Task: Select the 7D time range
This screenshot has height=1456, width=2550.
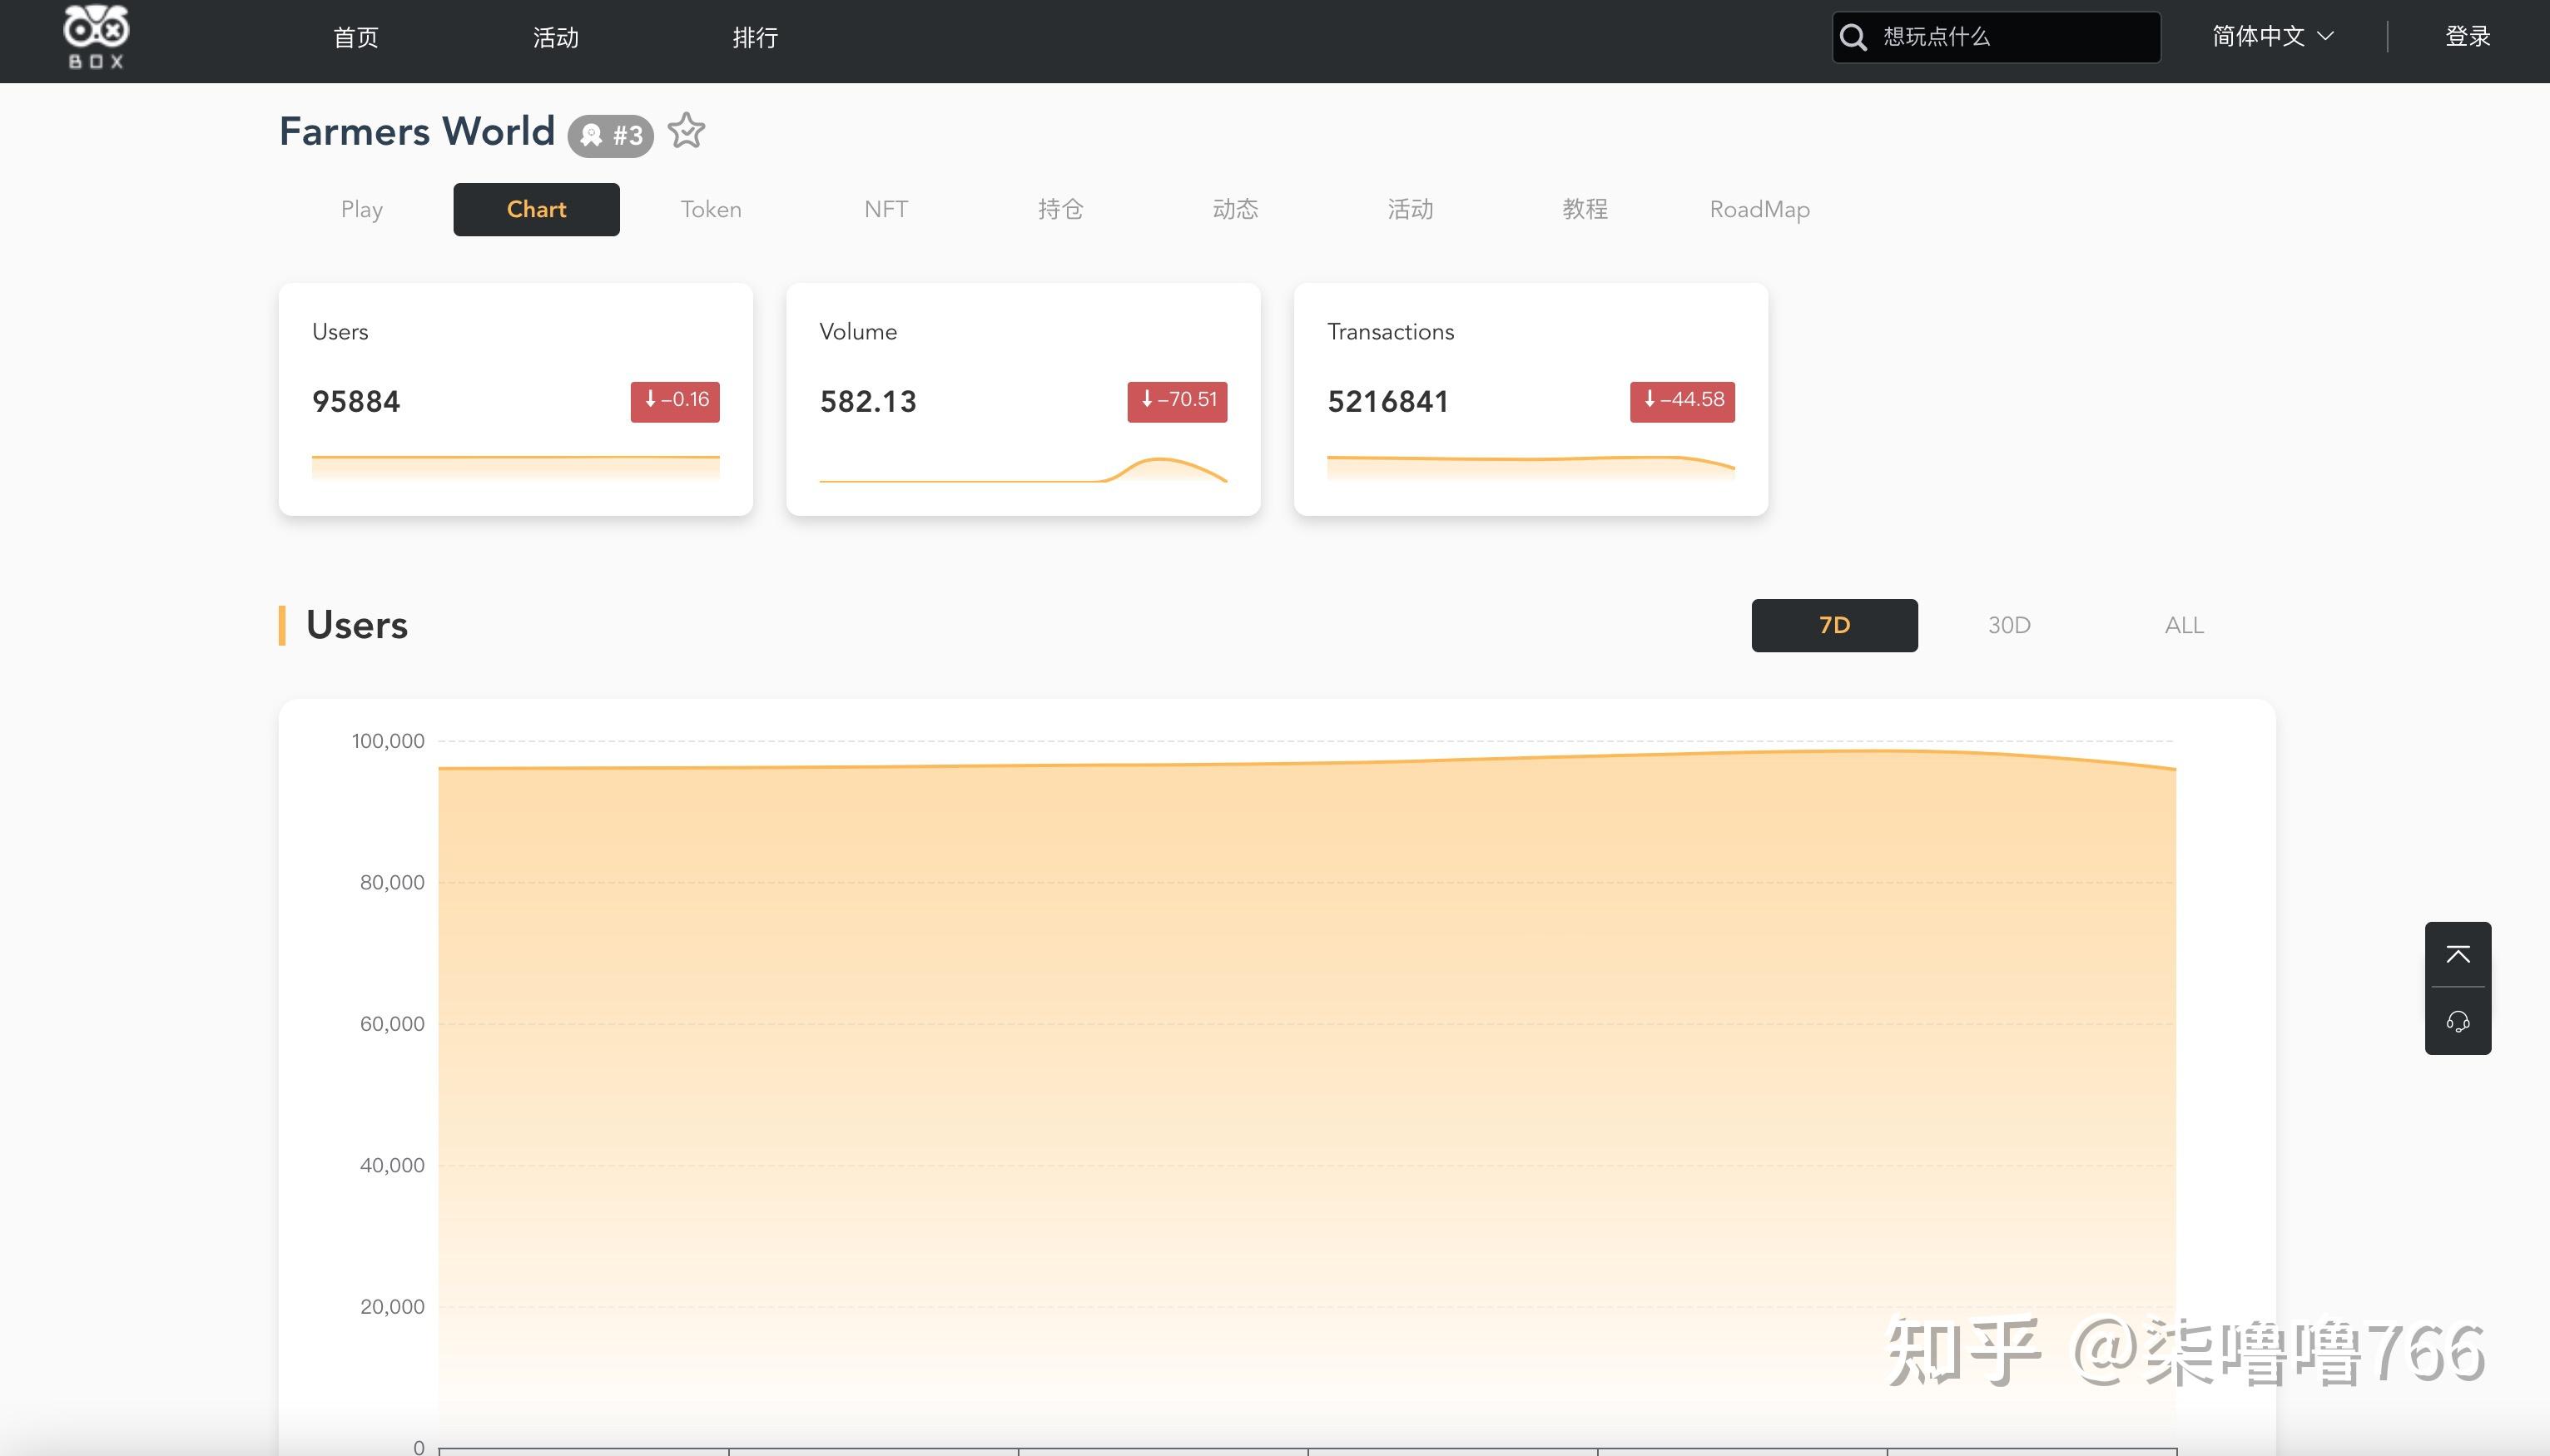Action: 1834,625
